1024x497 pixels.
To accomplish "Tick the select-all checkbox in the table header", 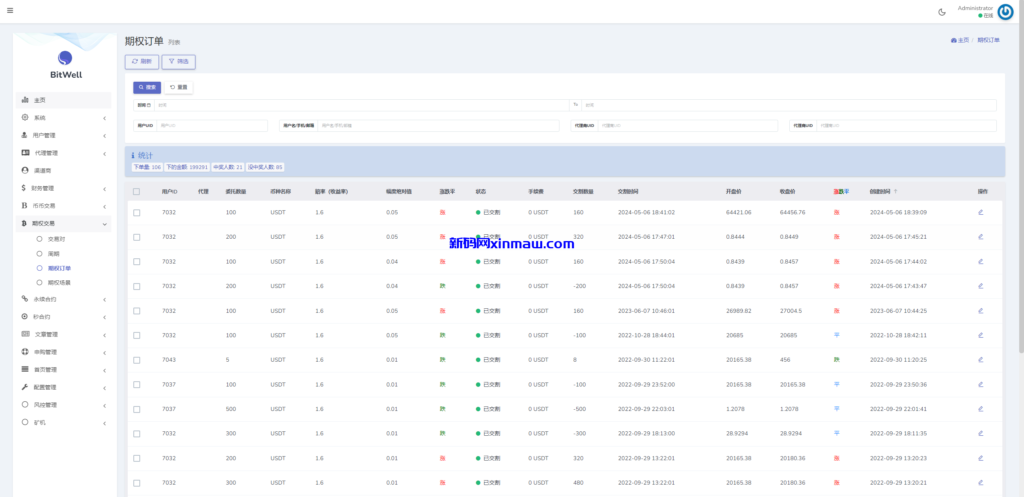I will click(x=137, y=191).
